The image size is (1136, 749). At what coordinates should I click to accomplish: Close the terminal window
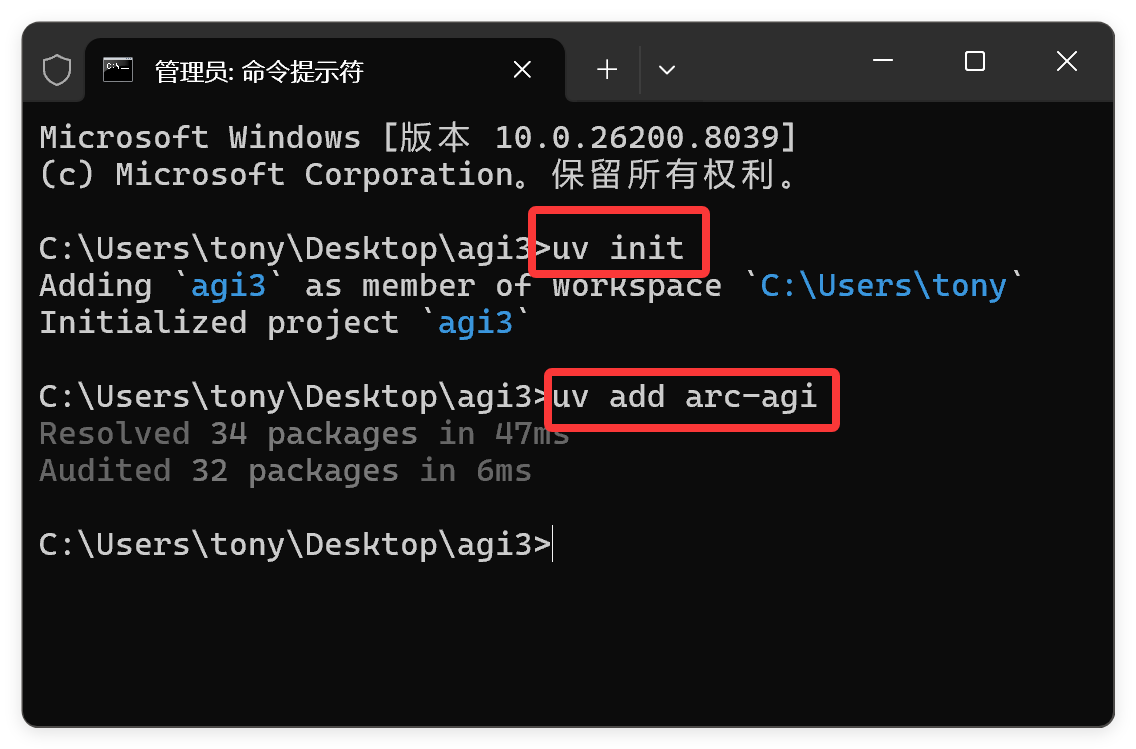[x=1066, y=62]
